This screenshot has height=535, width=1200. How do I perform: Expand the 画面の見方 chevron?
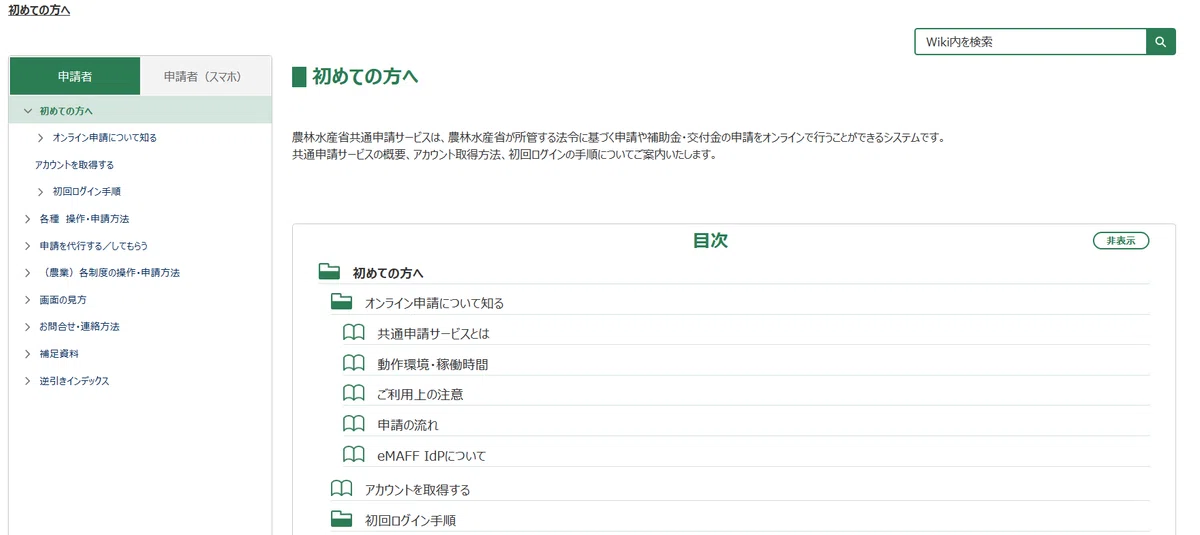[x=27, y=299]
